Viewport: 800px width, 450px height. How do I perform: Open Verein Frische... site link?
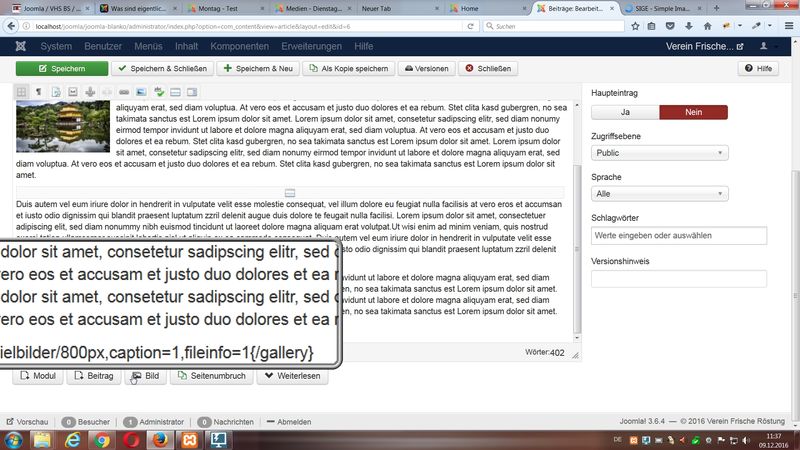click(x=704, y=46)
